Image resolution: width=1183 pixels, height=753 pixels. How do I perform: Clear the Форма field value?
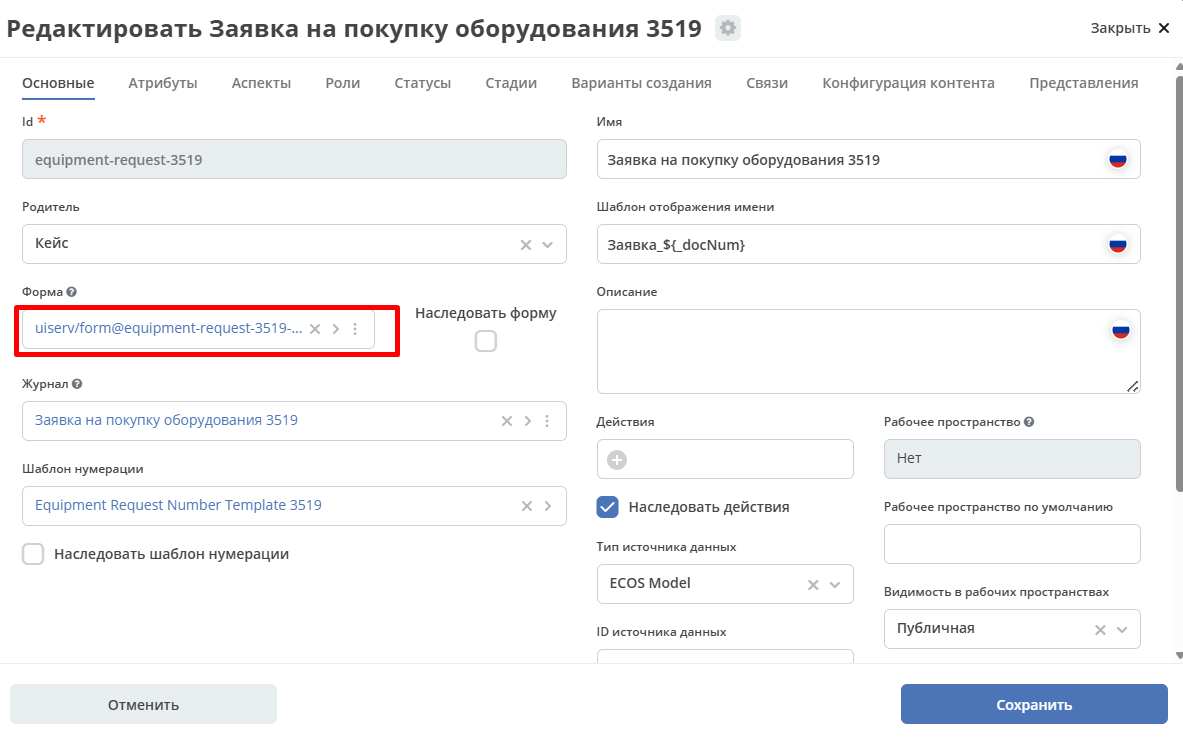(x=314, y=329)
